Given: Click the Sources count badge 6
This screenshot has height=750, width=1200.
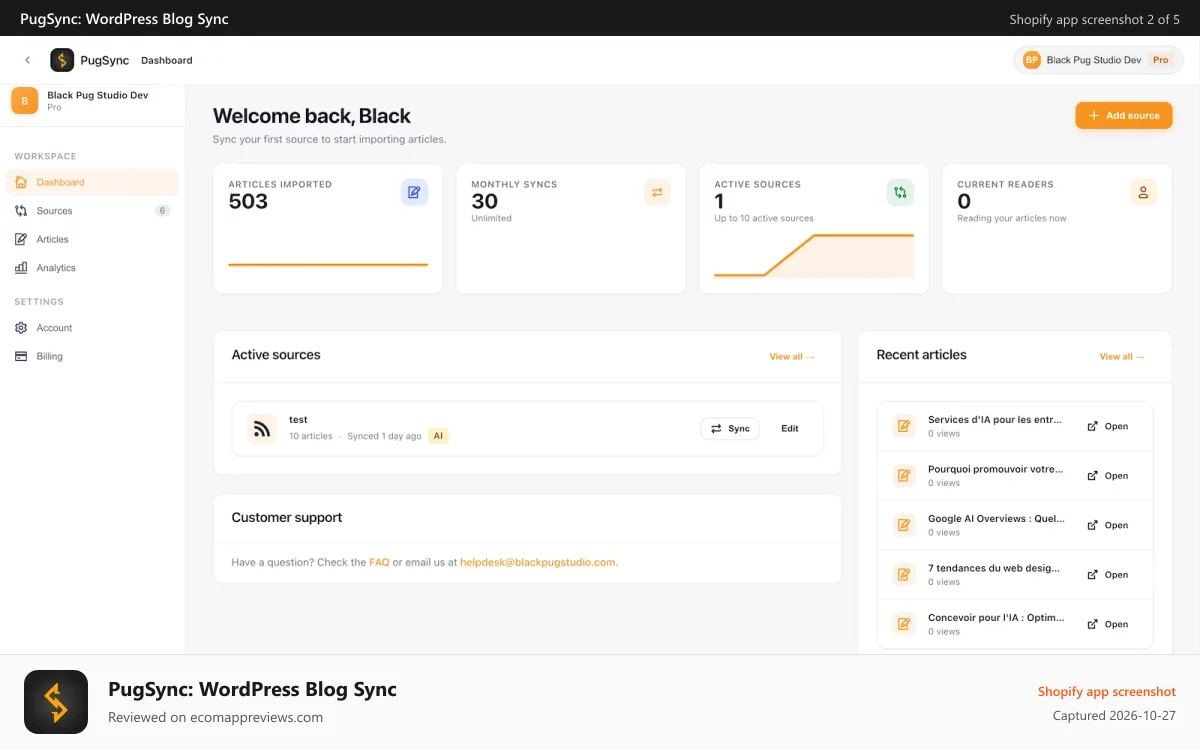Looking at the screenshot, I should point(163,211).
